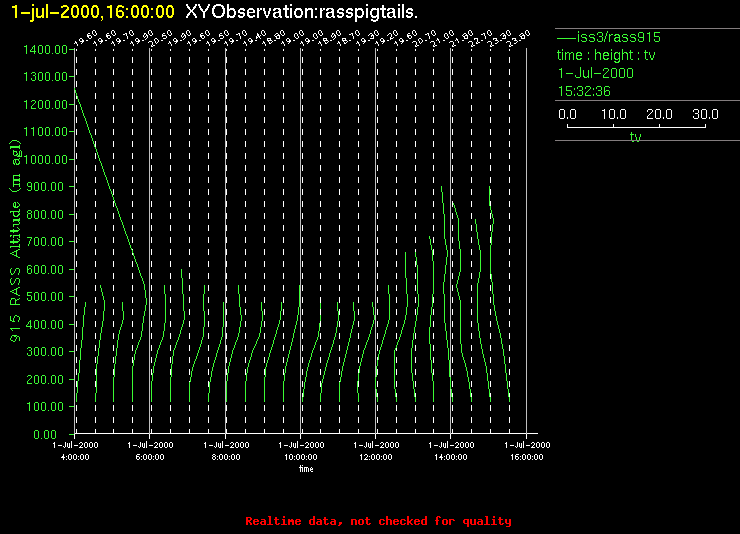Click the tv scale bar line in legend
This screenshot has width=740, height=534.
coord(636,126)
